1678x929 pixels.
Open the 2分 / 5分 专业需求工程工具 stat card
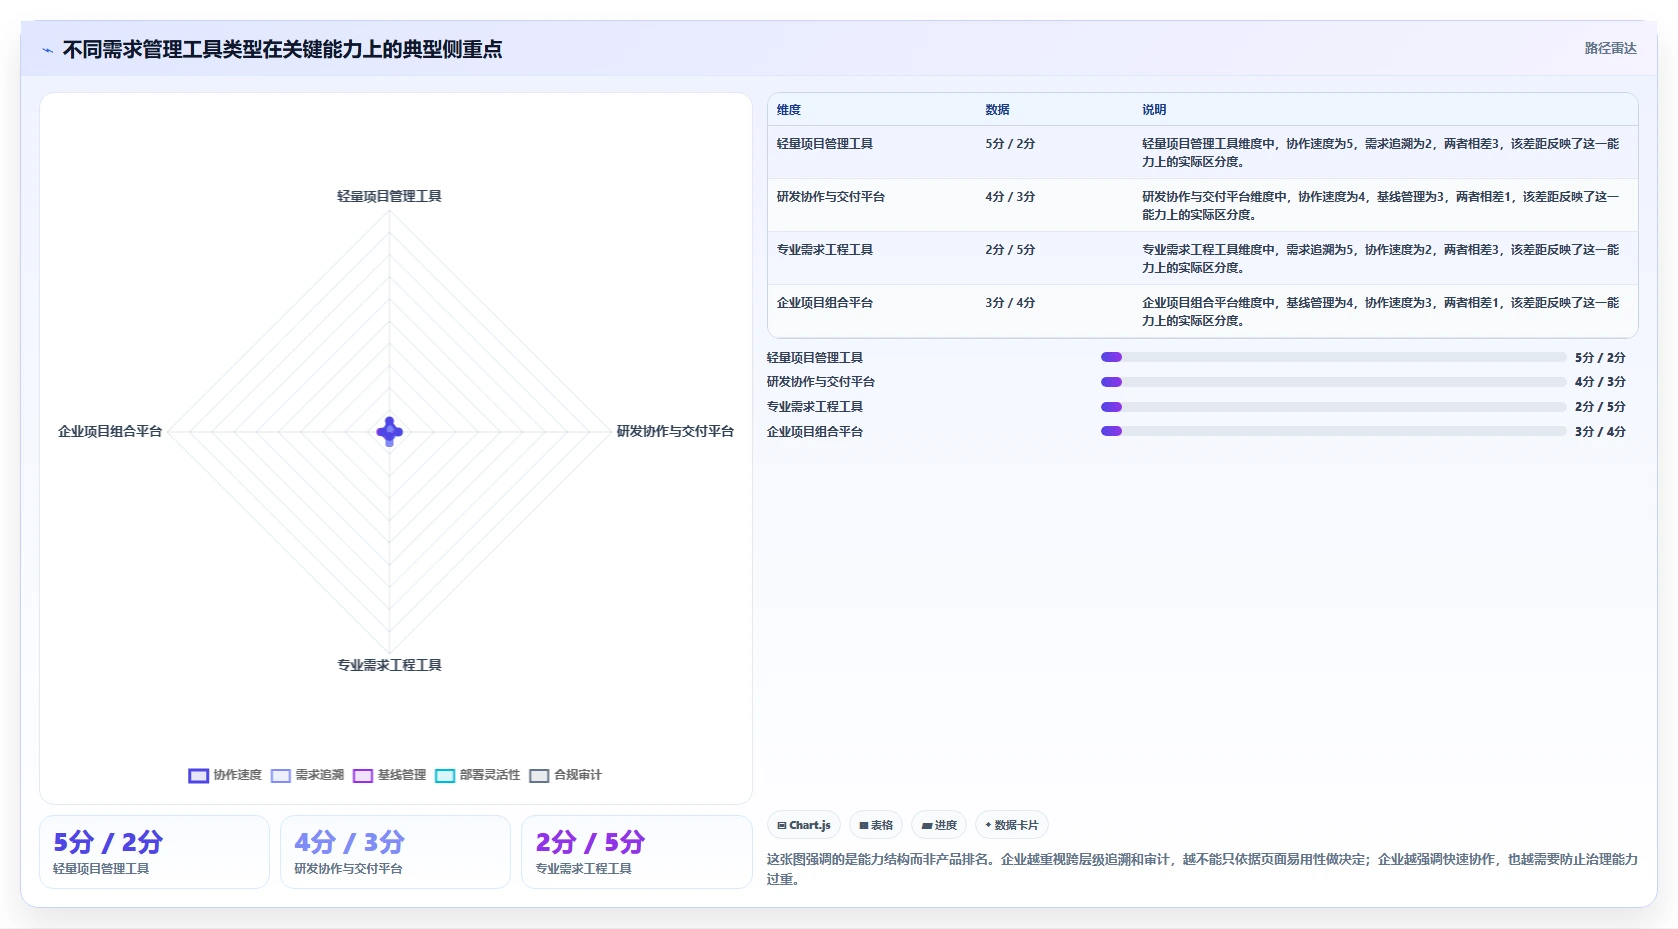click(x=636, y=852)
